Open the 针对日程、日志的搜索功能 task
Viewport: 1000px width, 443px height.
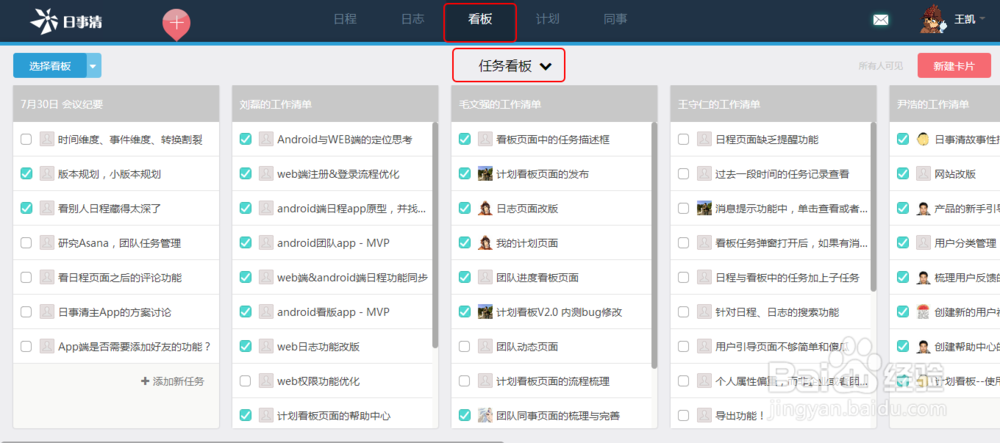777,312
